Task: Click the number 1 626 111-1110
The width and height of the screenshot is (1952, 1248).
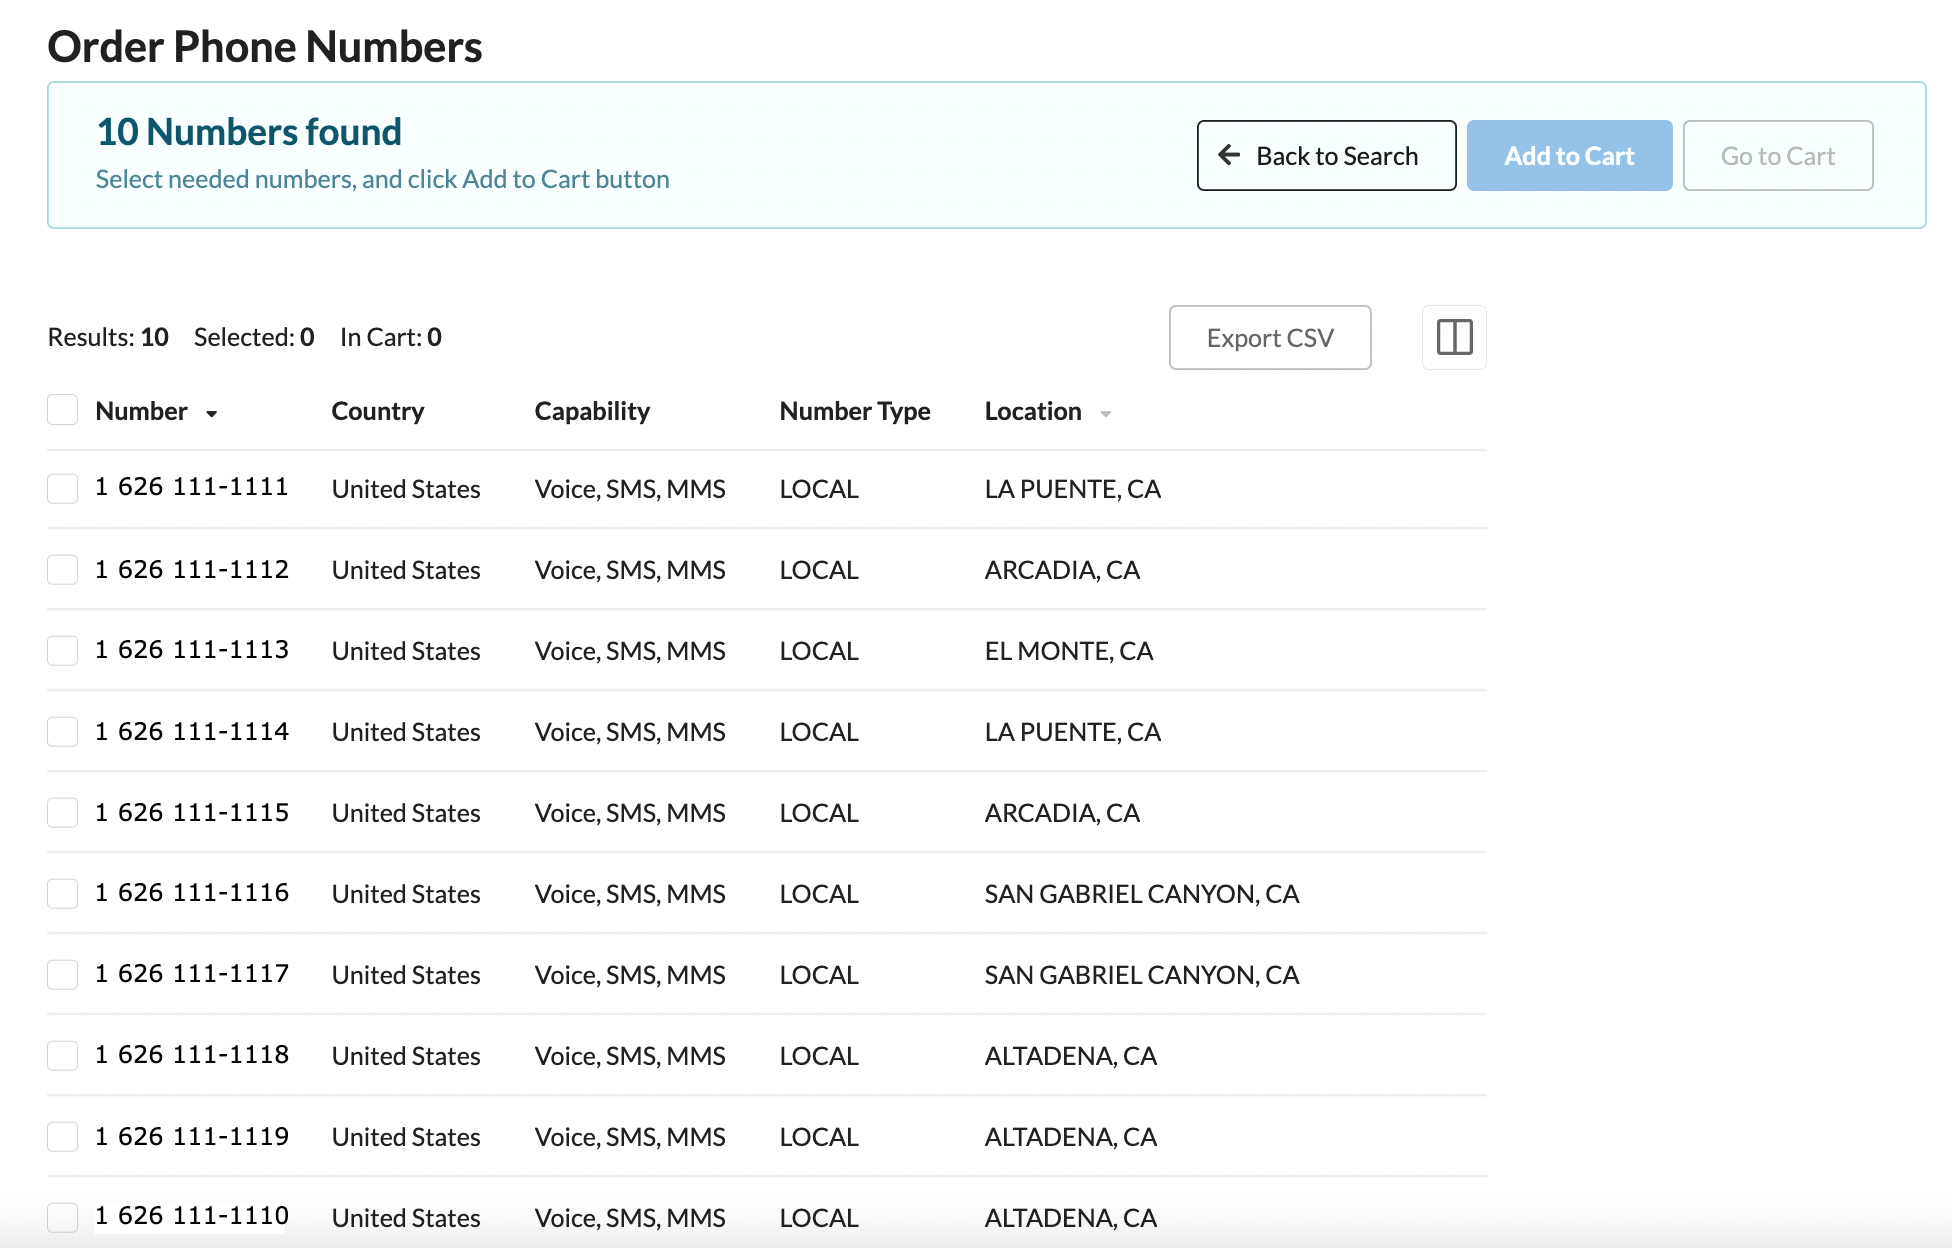Action: pyautogui.click(x=192, y=1216)
